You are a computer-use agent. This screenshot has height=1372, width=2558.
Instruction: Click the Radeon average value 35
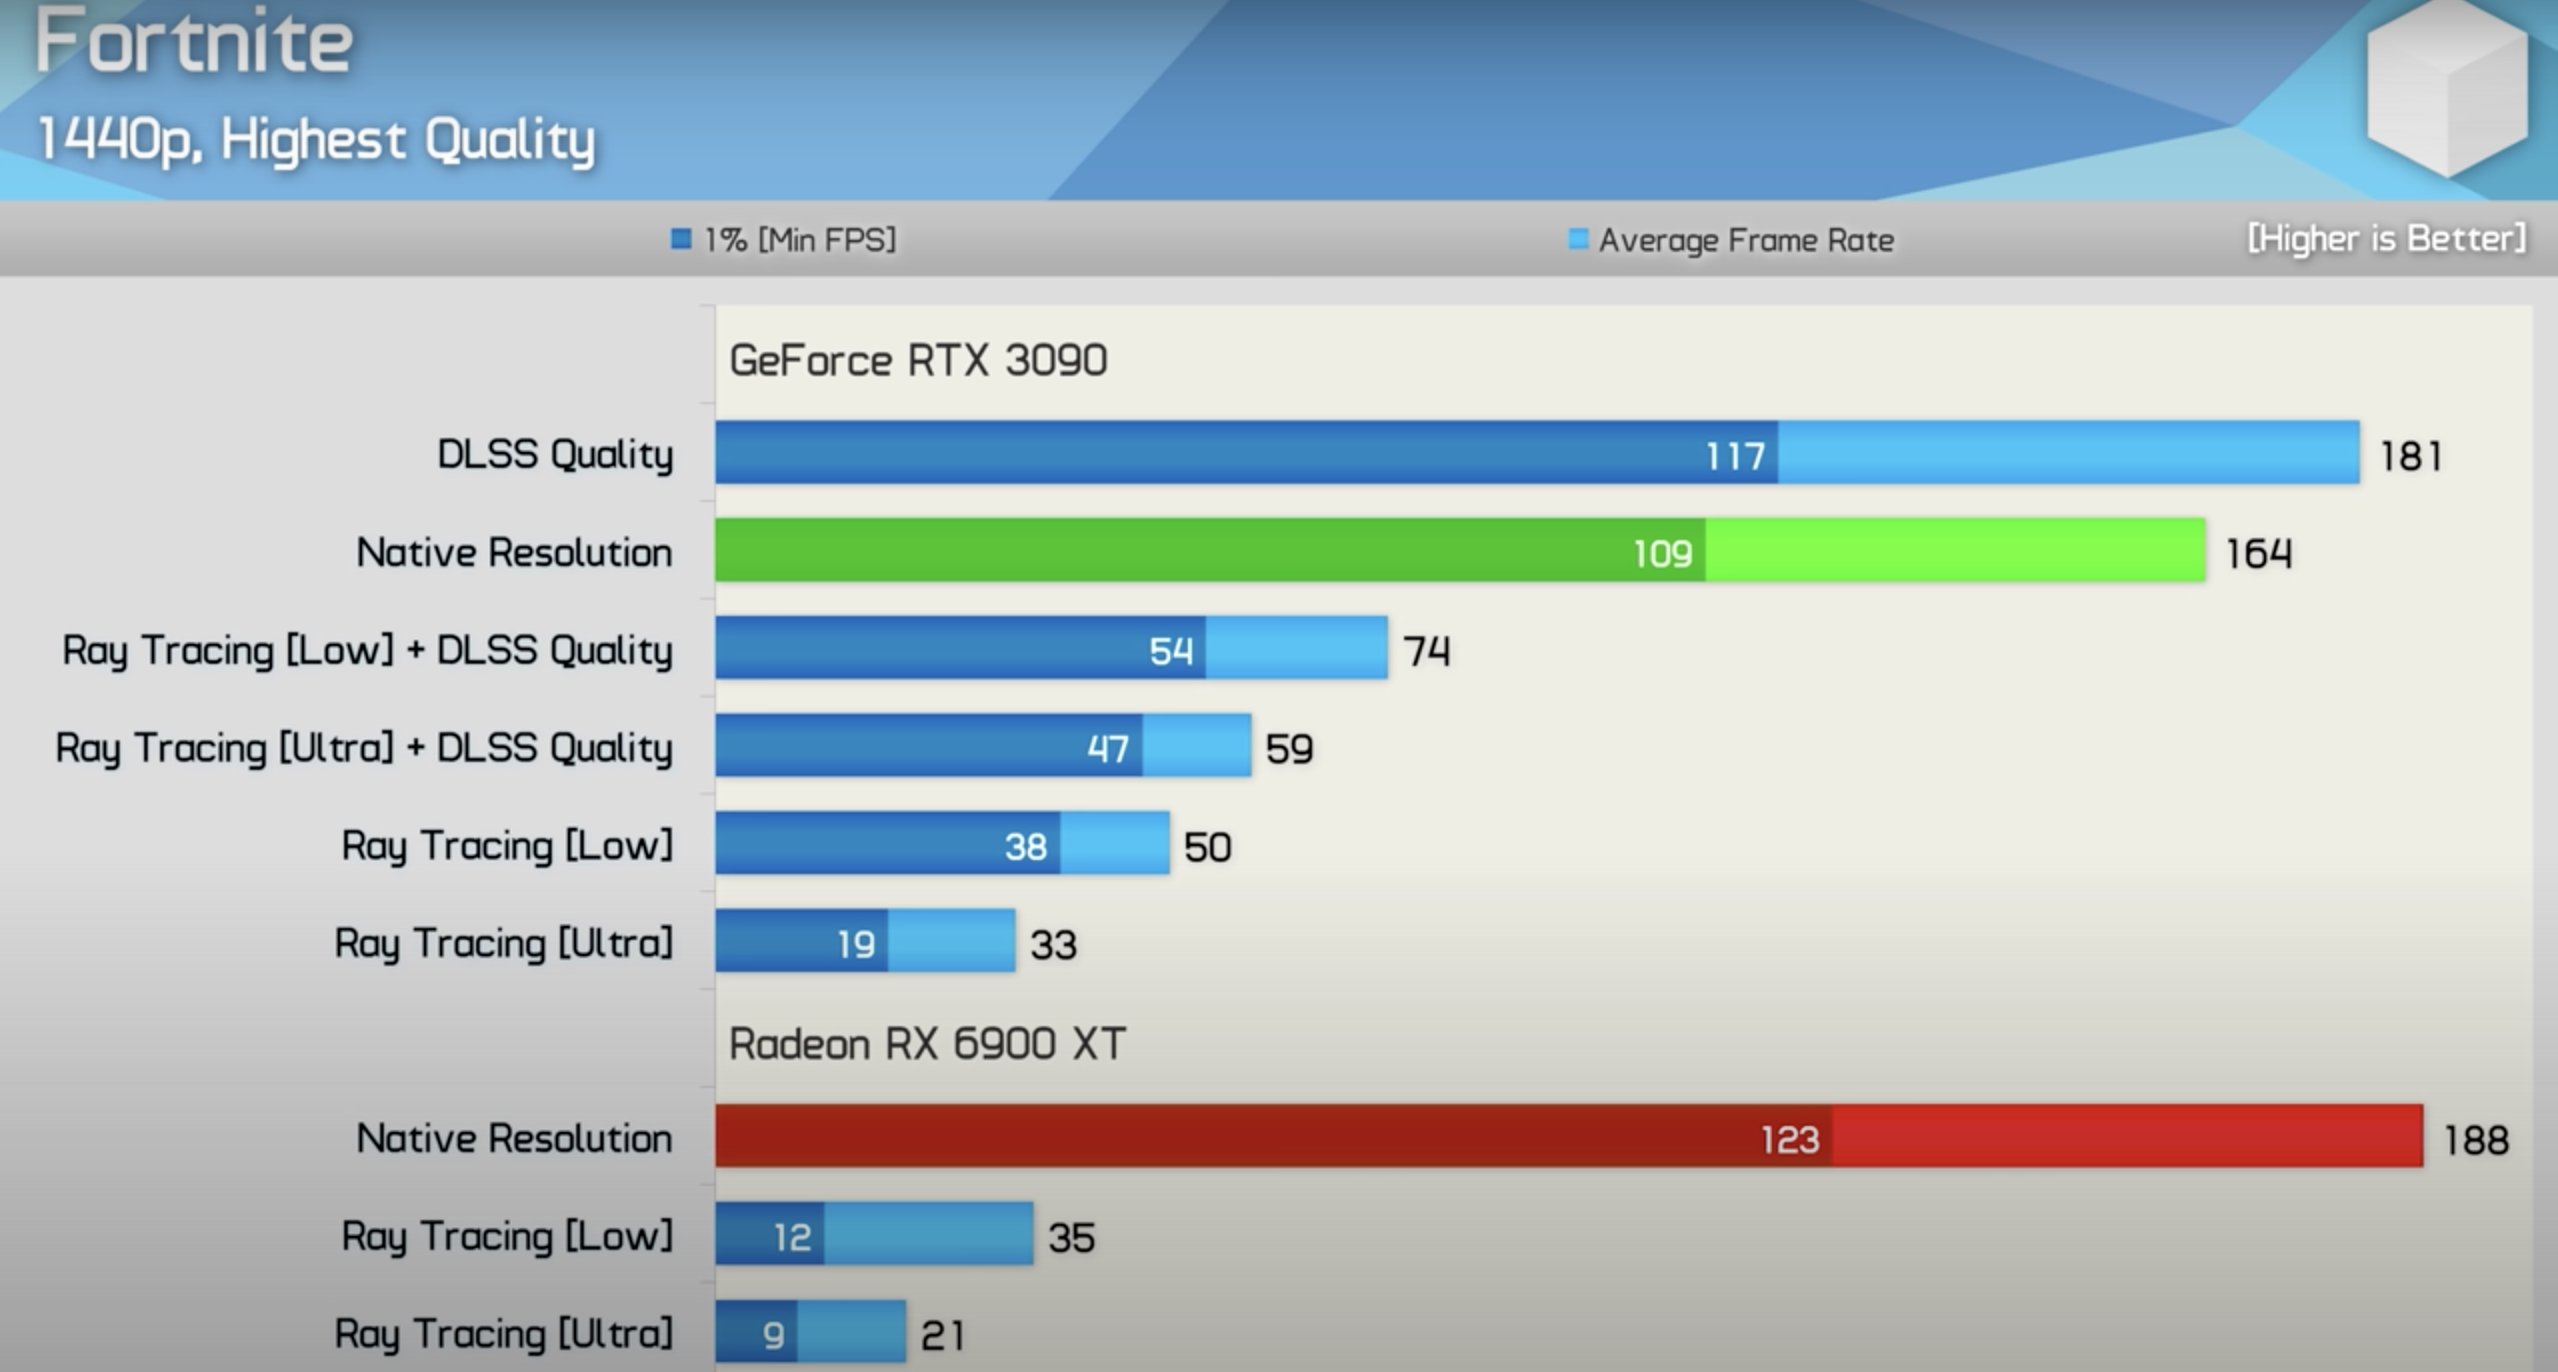click(x=1072, y=1238)
